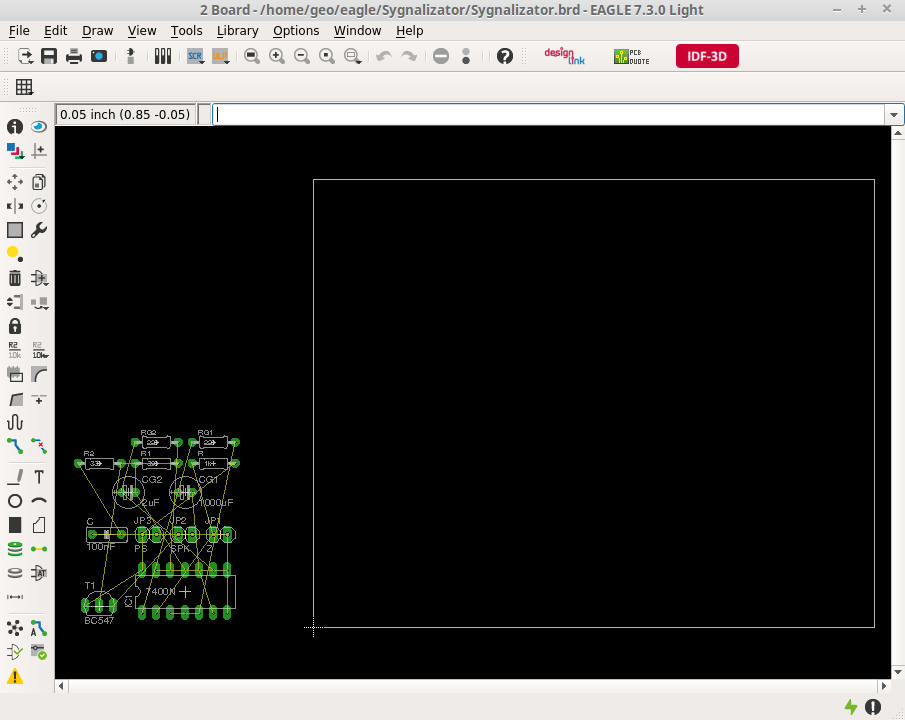Select the Ratsnest tool

coord(15,628)
